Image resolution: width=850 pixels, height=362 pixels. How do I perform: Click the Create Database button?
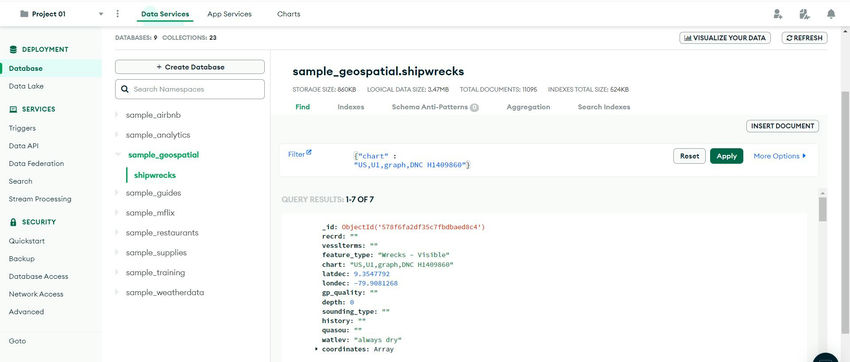190,67
